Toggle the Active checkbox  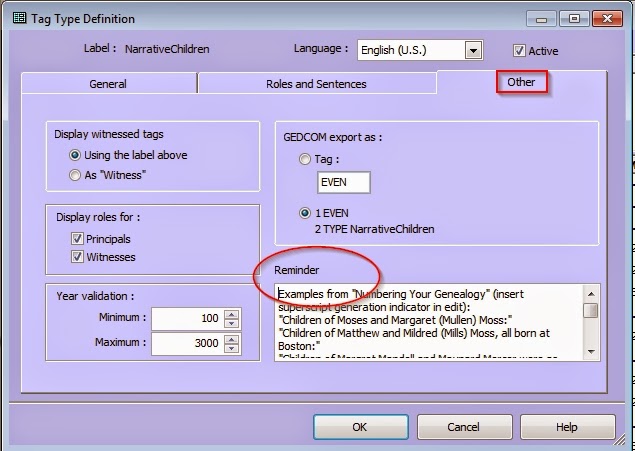point(519,51)
